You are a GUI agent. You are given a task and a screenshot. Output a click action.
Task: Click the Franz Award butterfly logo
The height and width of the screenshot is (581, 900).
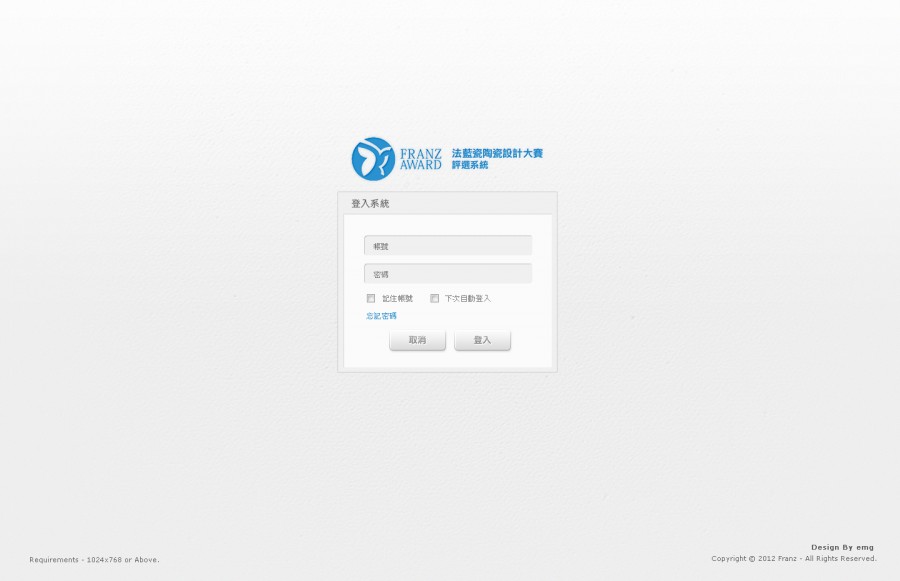374,157
